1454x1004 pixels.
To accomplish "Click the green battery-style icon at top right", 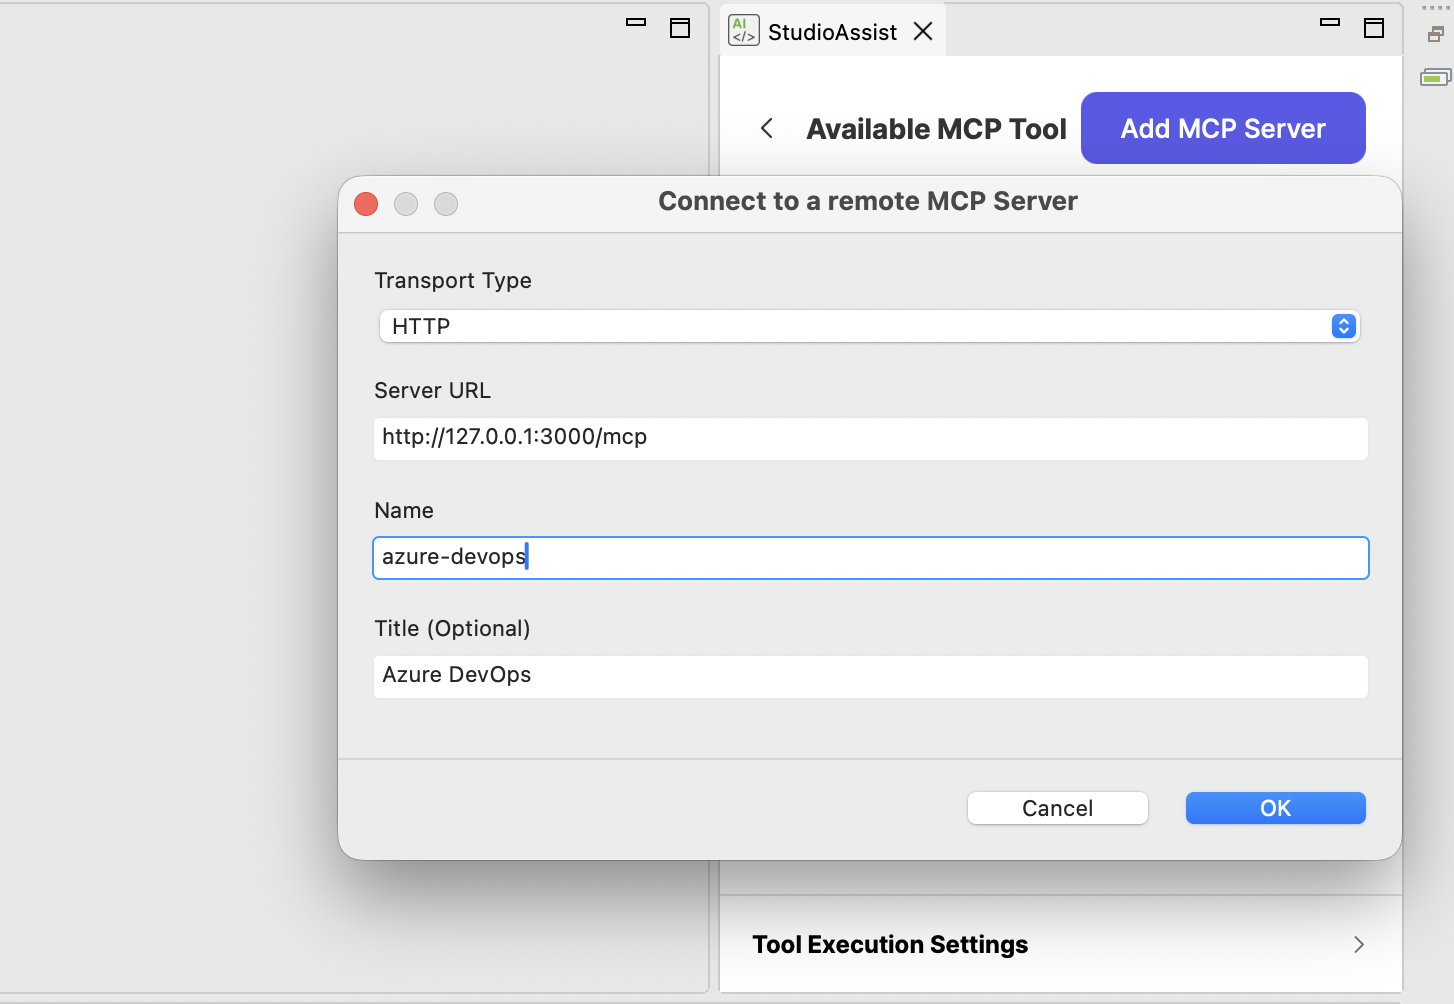I will (x=1435, y=76).
